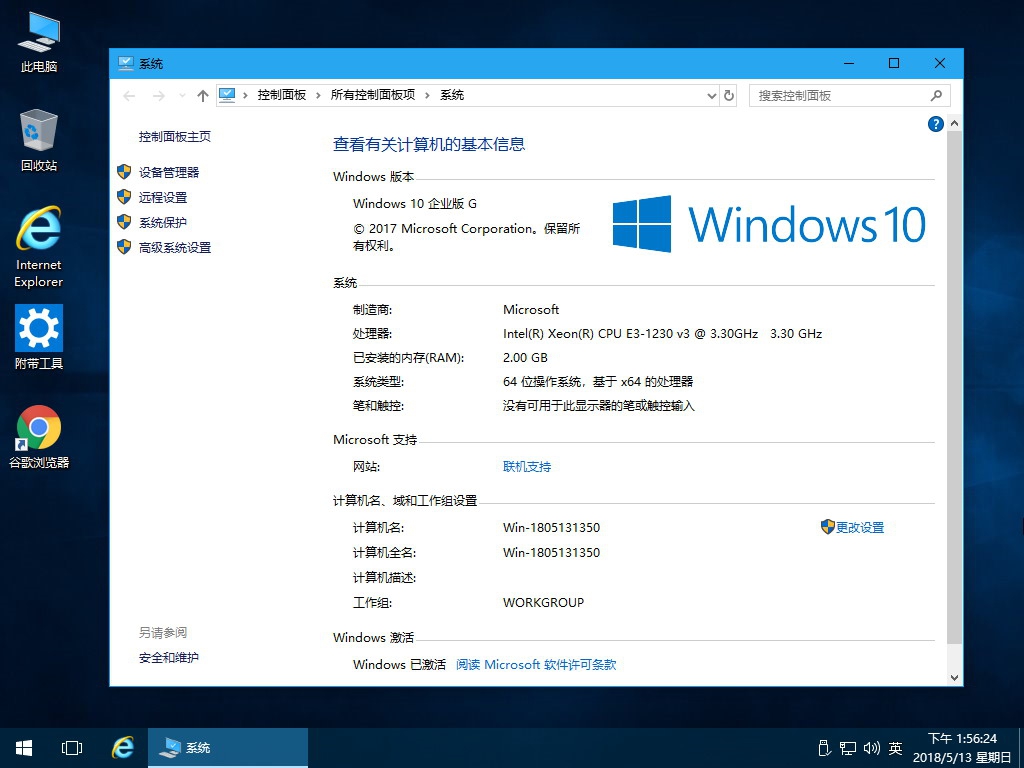Click the network tray icon
The height and width of the screenshot is (768, 1024).
pyautogui.click(x=848, y=748)
